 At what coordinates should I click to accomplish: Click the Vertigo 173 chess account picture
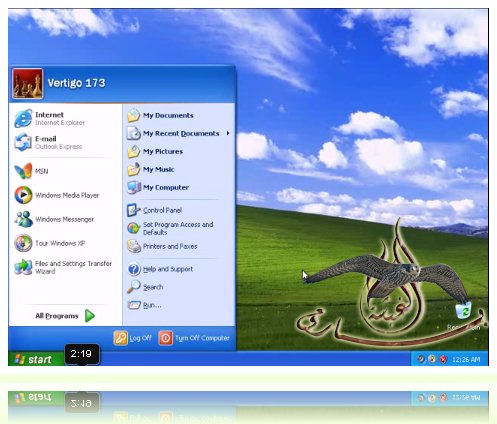pos(28,83)
